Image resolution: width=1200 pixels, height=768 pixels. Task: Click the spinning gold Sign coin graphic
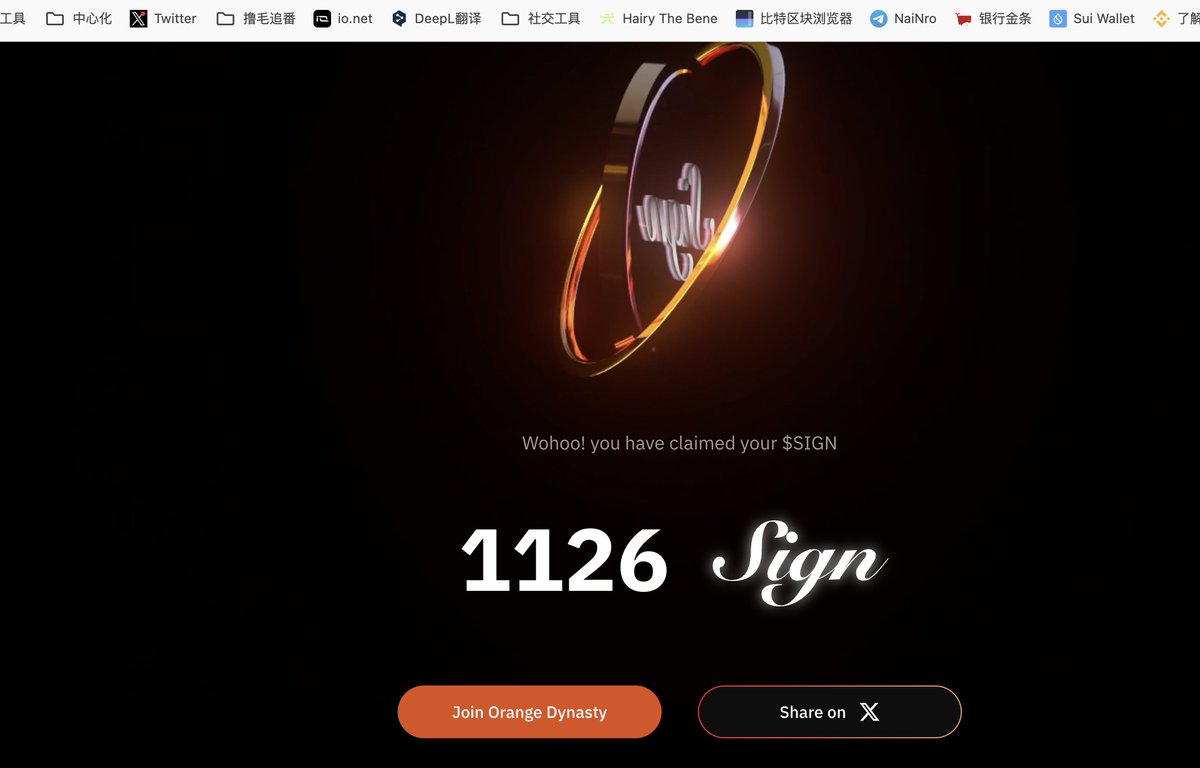click(665, 205)
